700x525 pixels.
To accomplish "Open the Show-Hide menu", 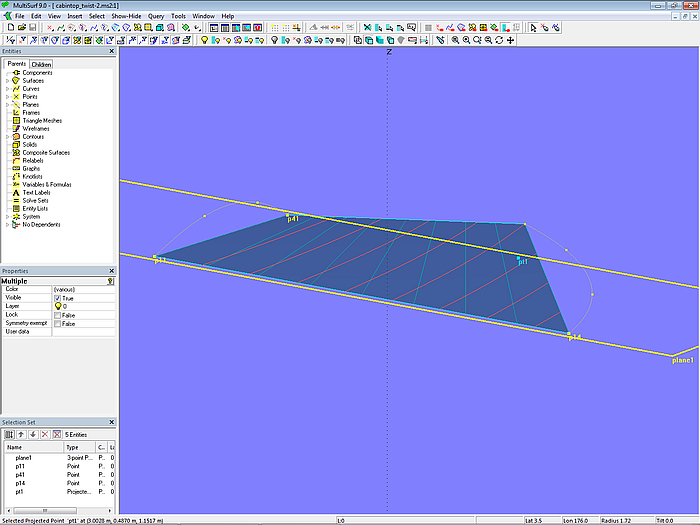I will click(126, 17).
